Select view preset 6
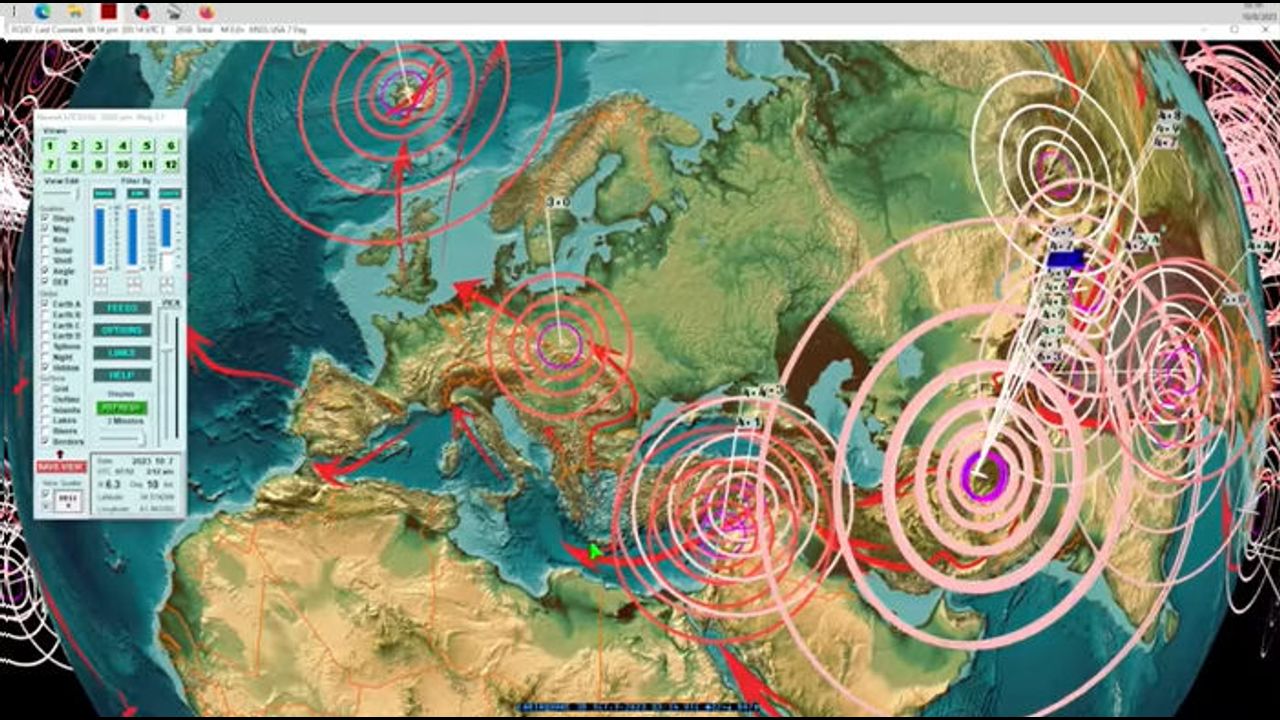Screen dimensions: 1280x720 coord(171,146)
